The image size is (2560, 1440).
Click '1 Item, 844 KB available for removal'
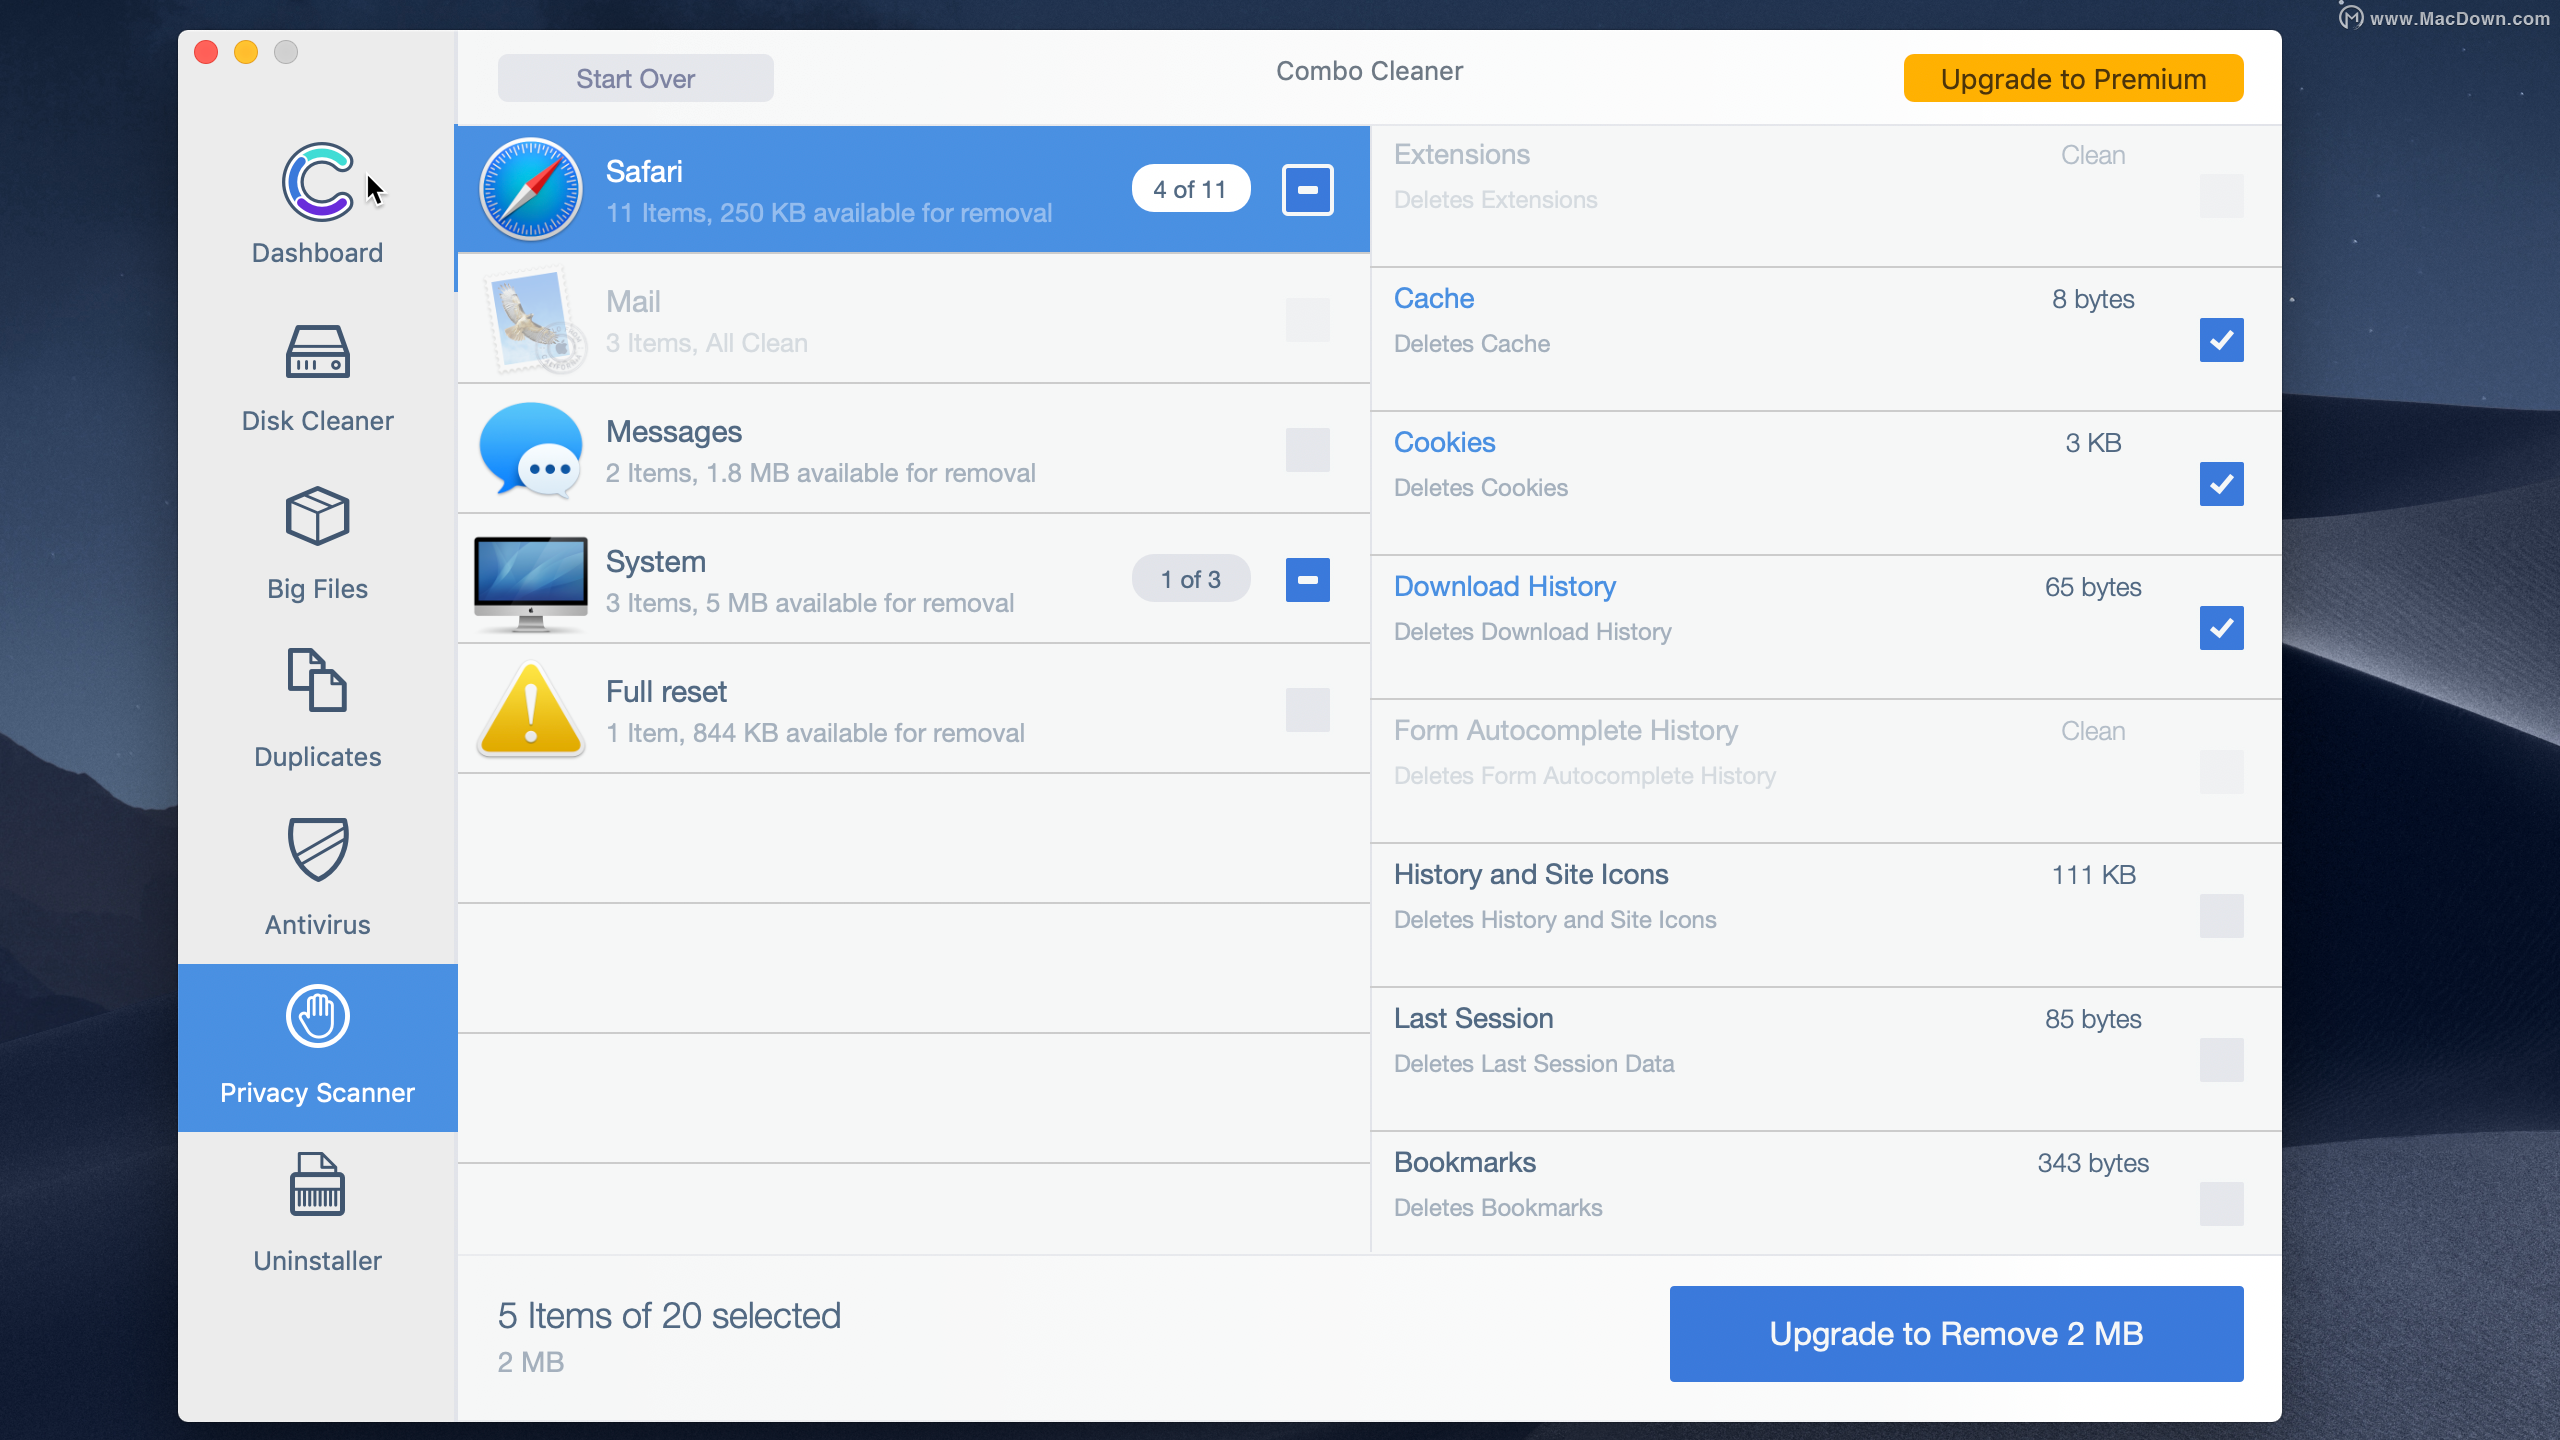816,733
